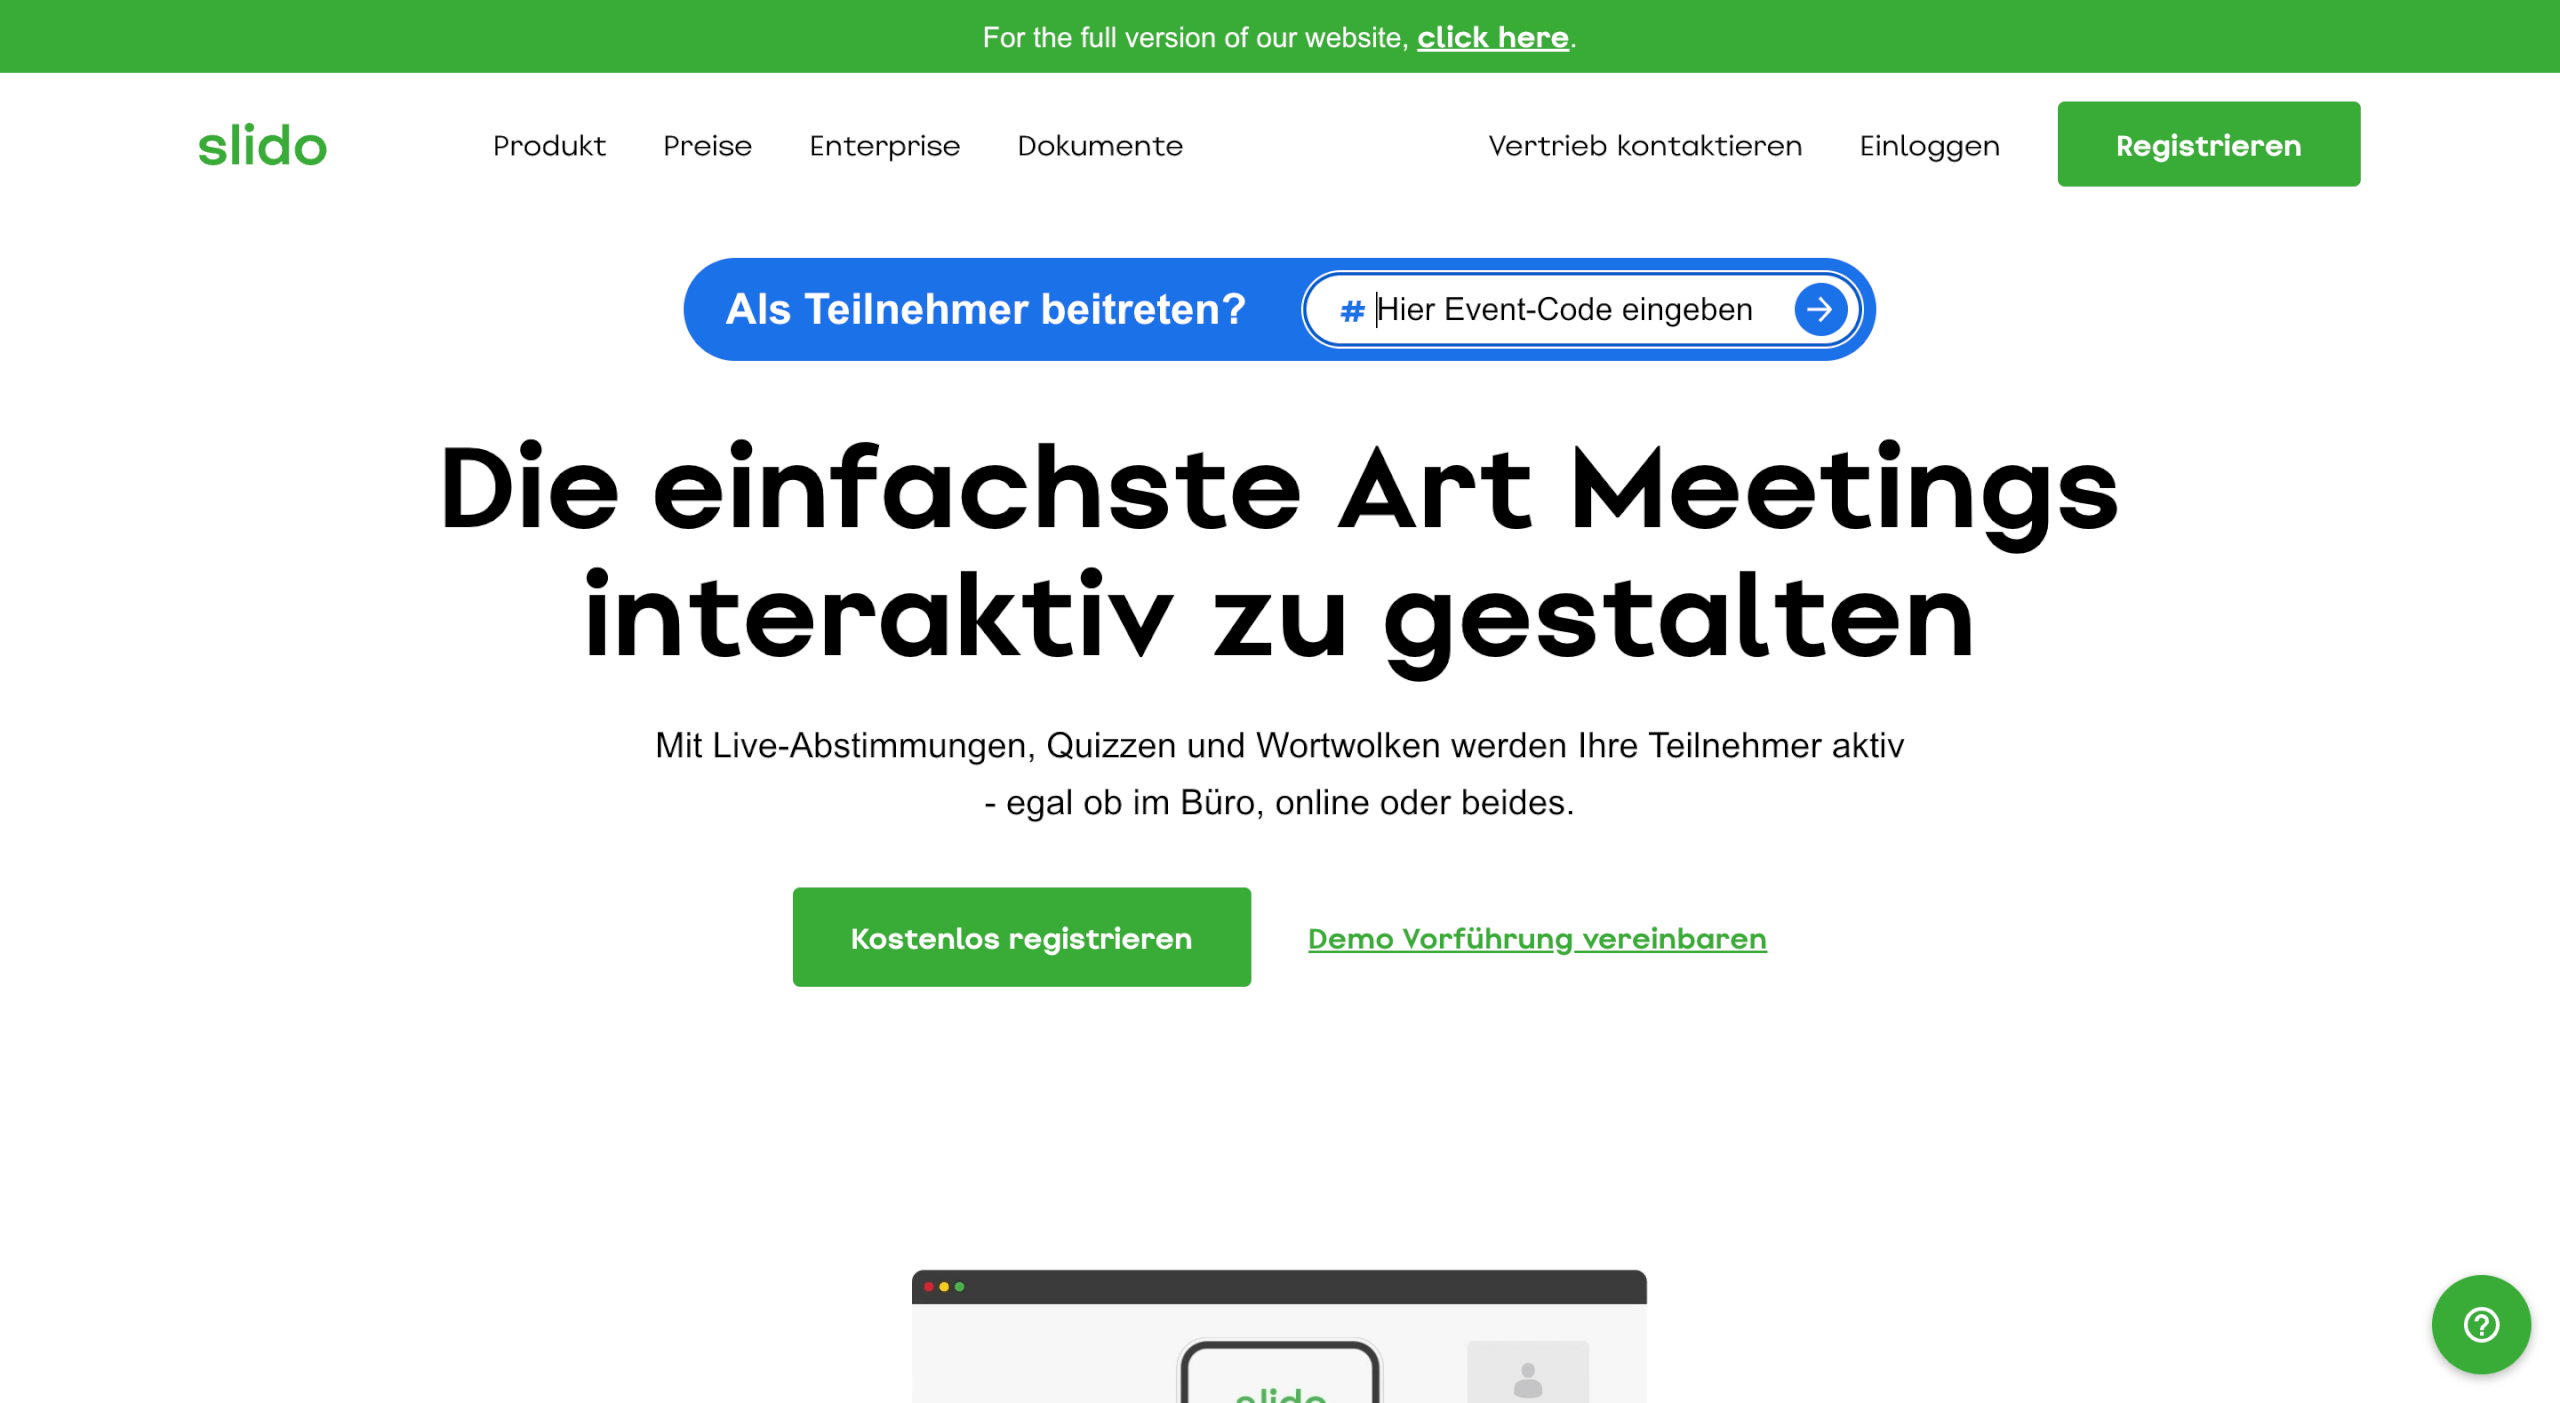Image resolution: width=2560 pixels, height=1403 pixels.
Task: Open Dokumente in navigation
Action: [1100, 146]
